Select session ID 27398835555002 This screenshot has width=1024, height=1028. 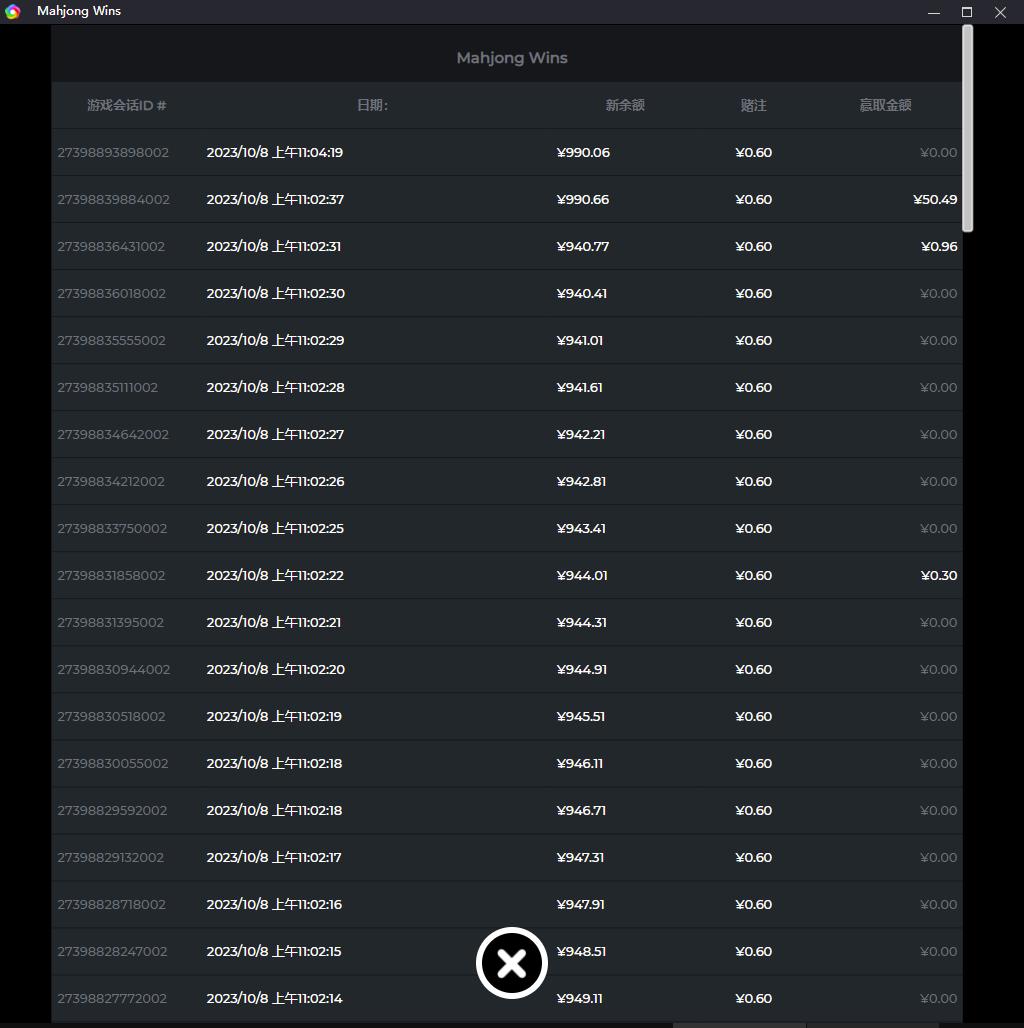tap(111, 340)
